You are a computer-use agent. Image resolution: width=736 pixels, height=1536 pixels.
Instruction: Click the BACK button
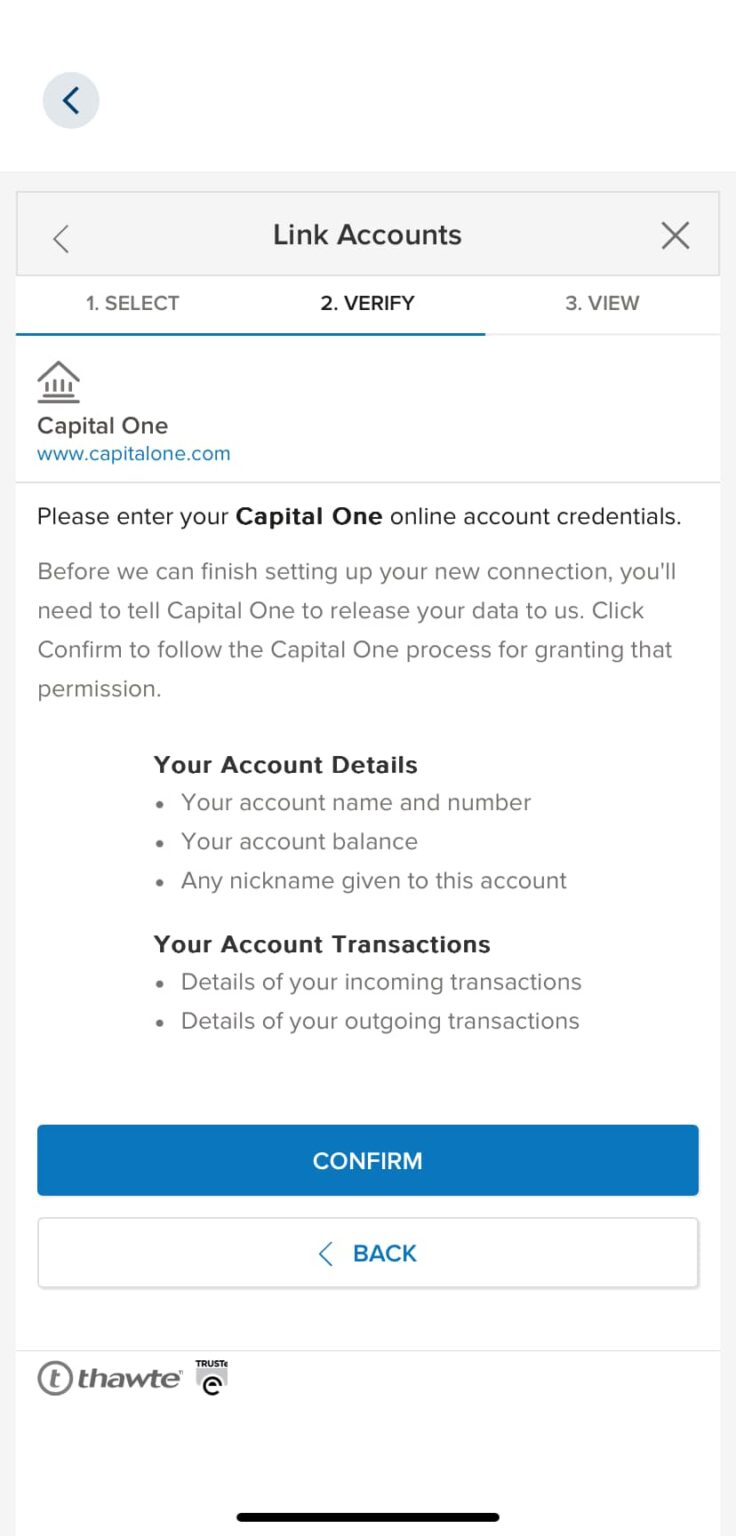[x=367, y=1253]
